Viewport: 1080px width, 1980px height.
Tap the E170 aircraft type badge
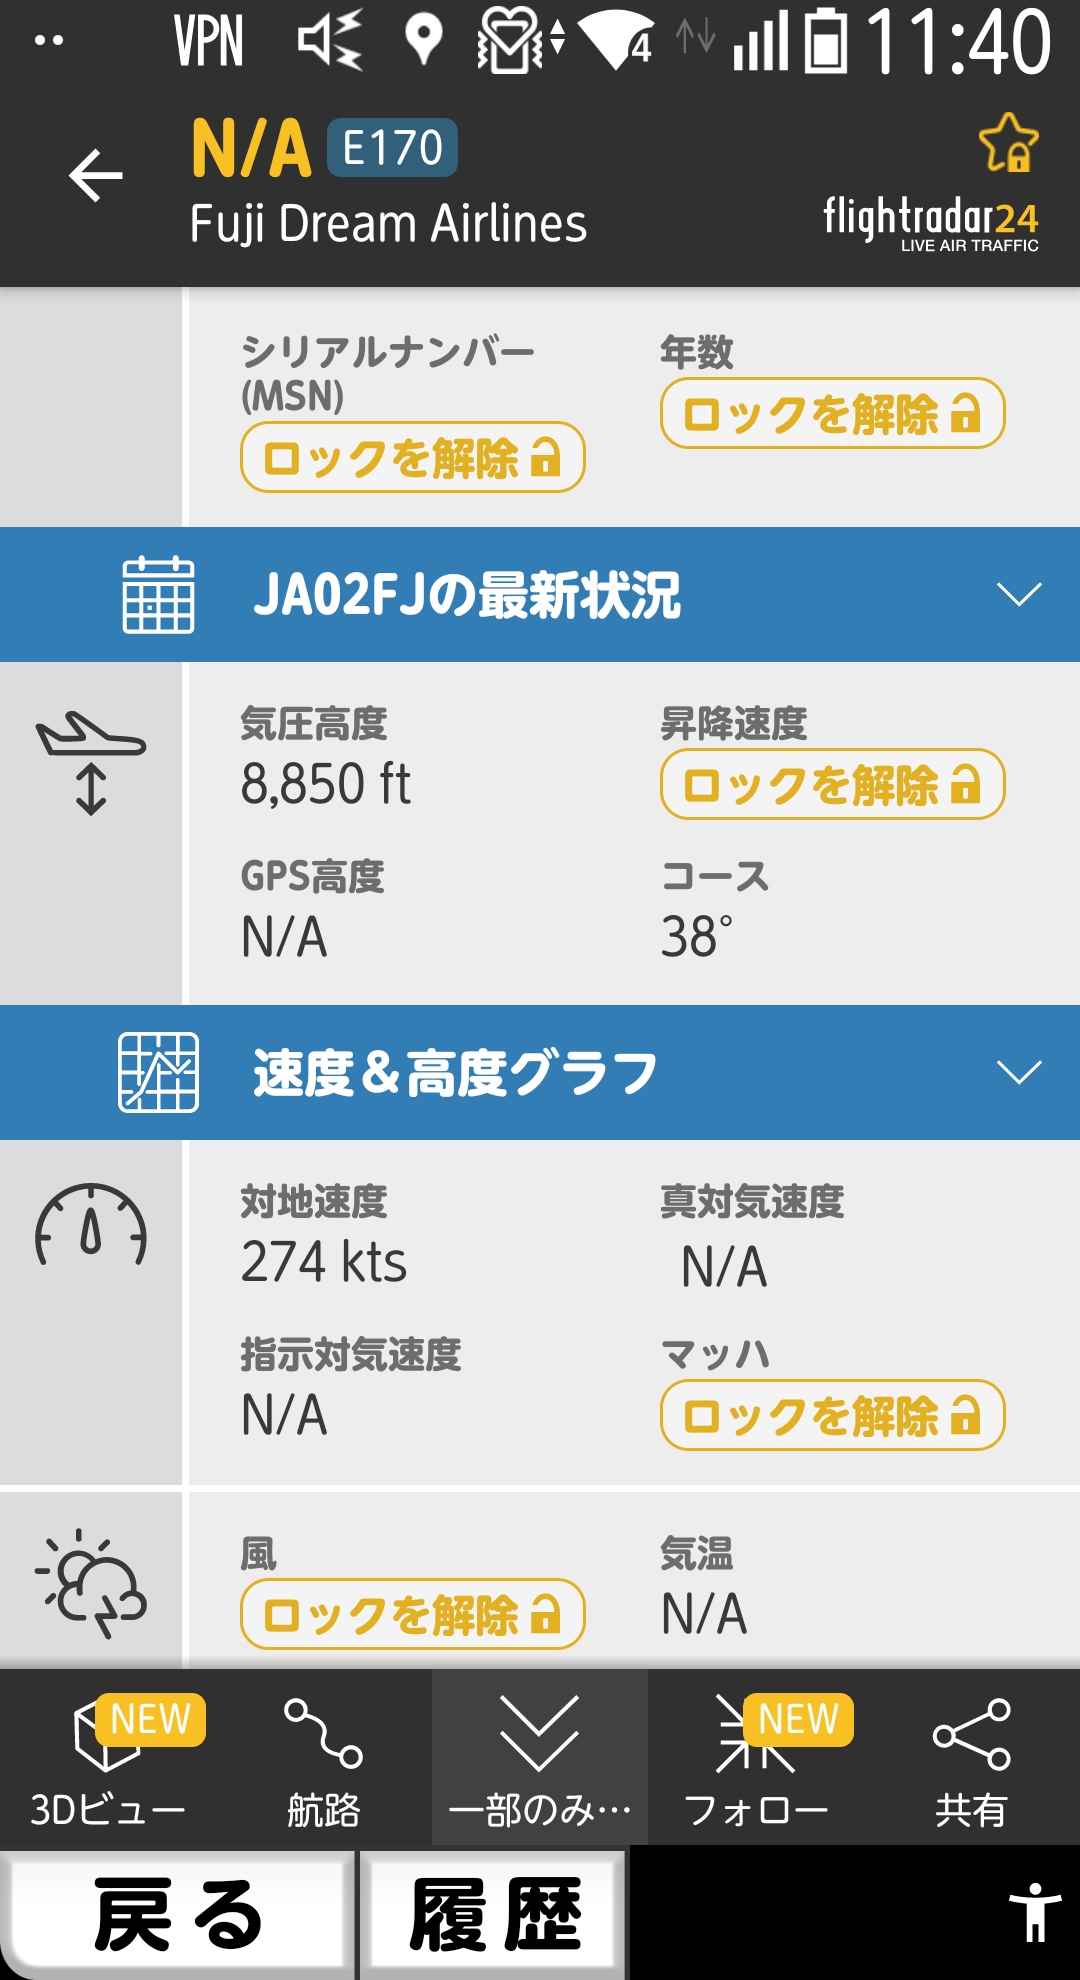point(392,148)
